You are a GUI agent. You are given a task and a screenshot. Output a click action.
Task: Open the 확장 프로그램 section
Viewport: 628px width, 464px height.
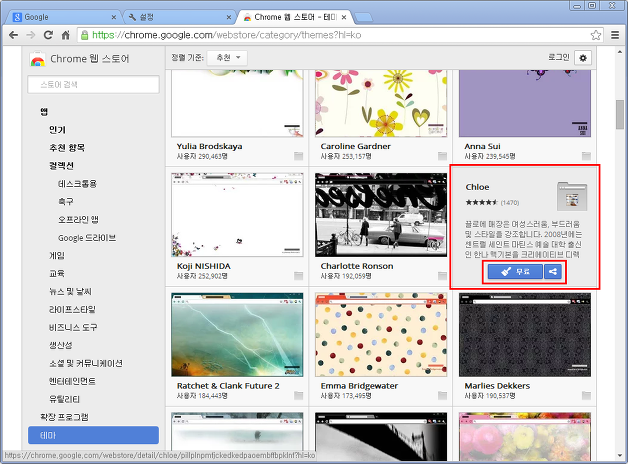64,417
